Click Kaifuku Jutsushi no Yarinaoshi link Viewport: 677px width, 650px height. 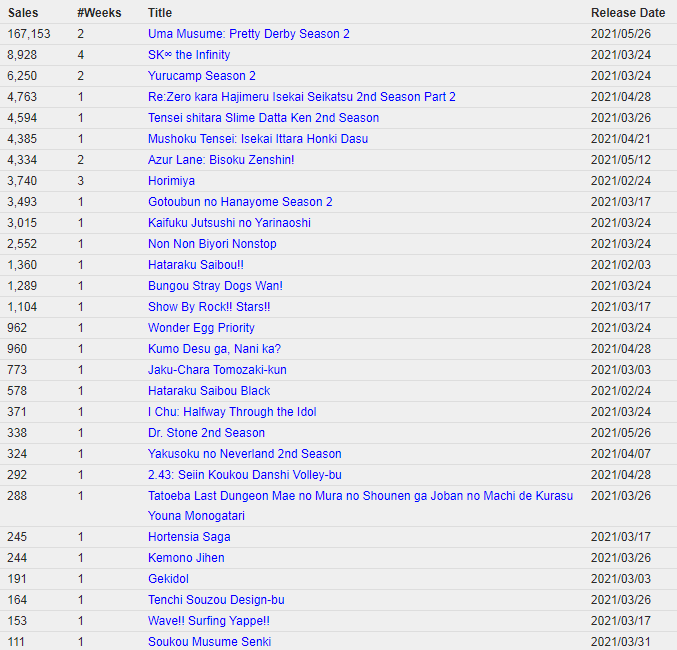(x=229, y=223)
